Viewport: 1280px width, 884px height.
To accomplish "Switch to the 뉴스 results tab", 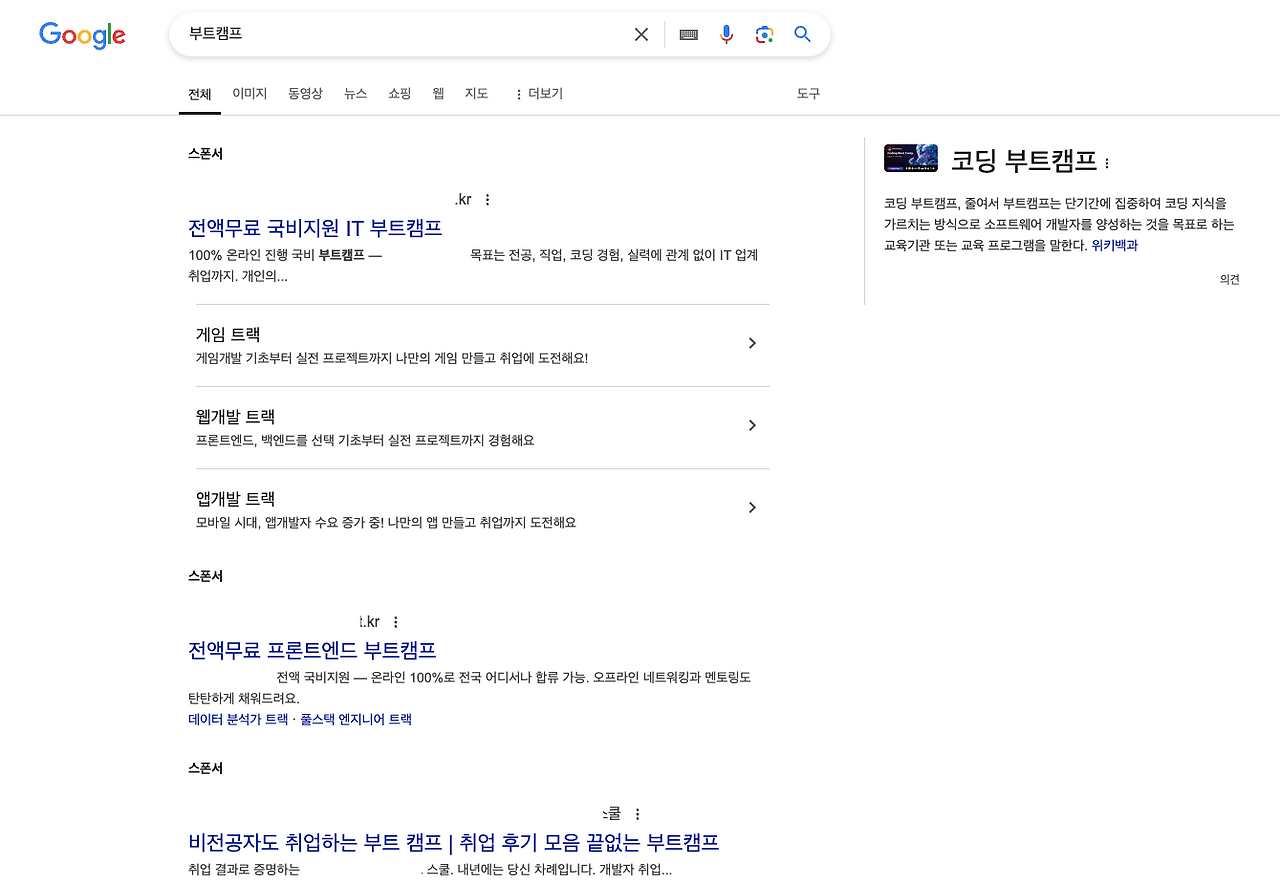I will (355, 93).
